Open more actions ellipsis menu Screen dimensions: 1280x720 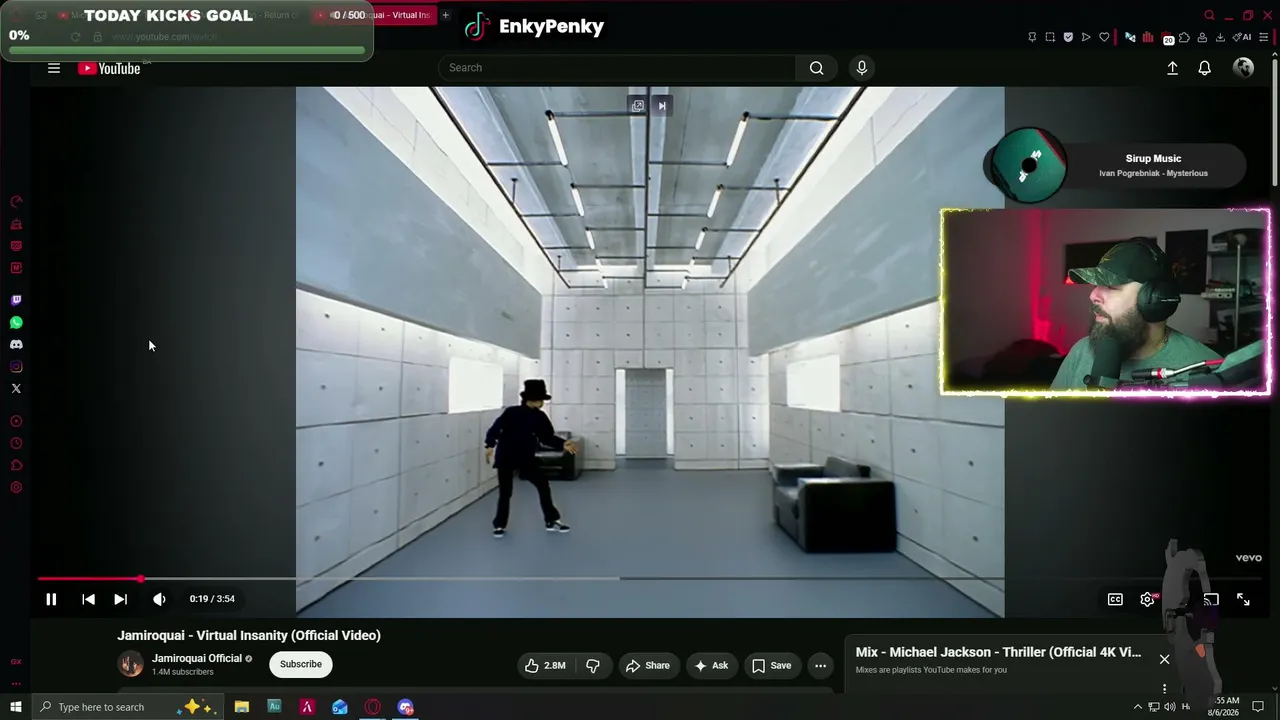pos(820,666)
